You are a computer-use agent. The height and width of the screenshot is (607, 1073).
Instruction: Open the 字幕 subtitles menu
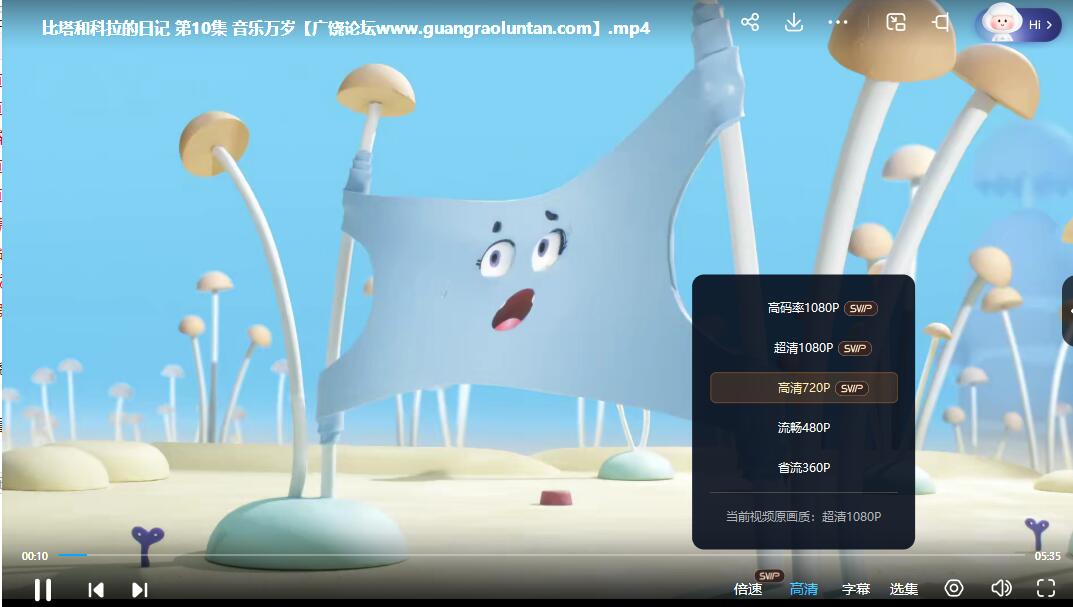click(855, 589)
